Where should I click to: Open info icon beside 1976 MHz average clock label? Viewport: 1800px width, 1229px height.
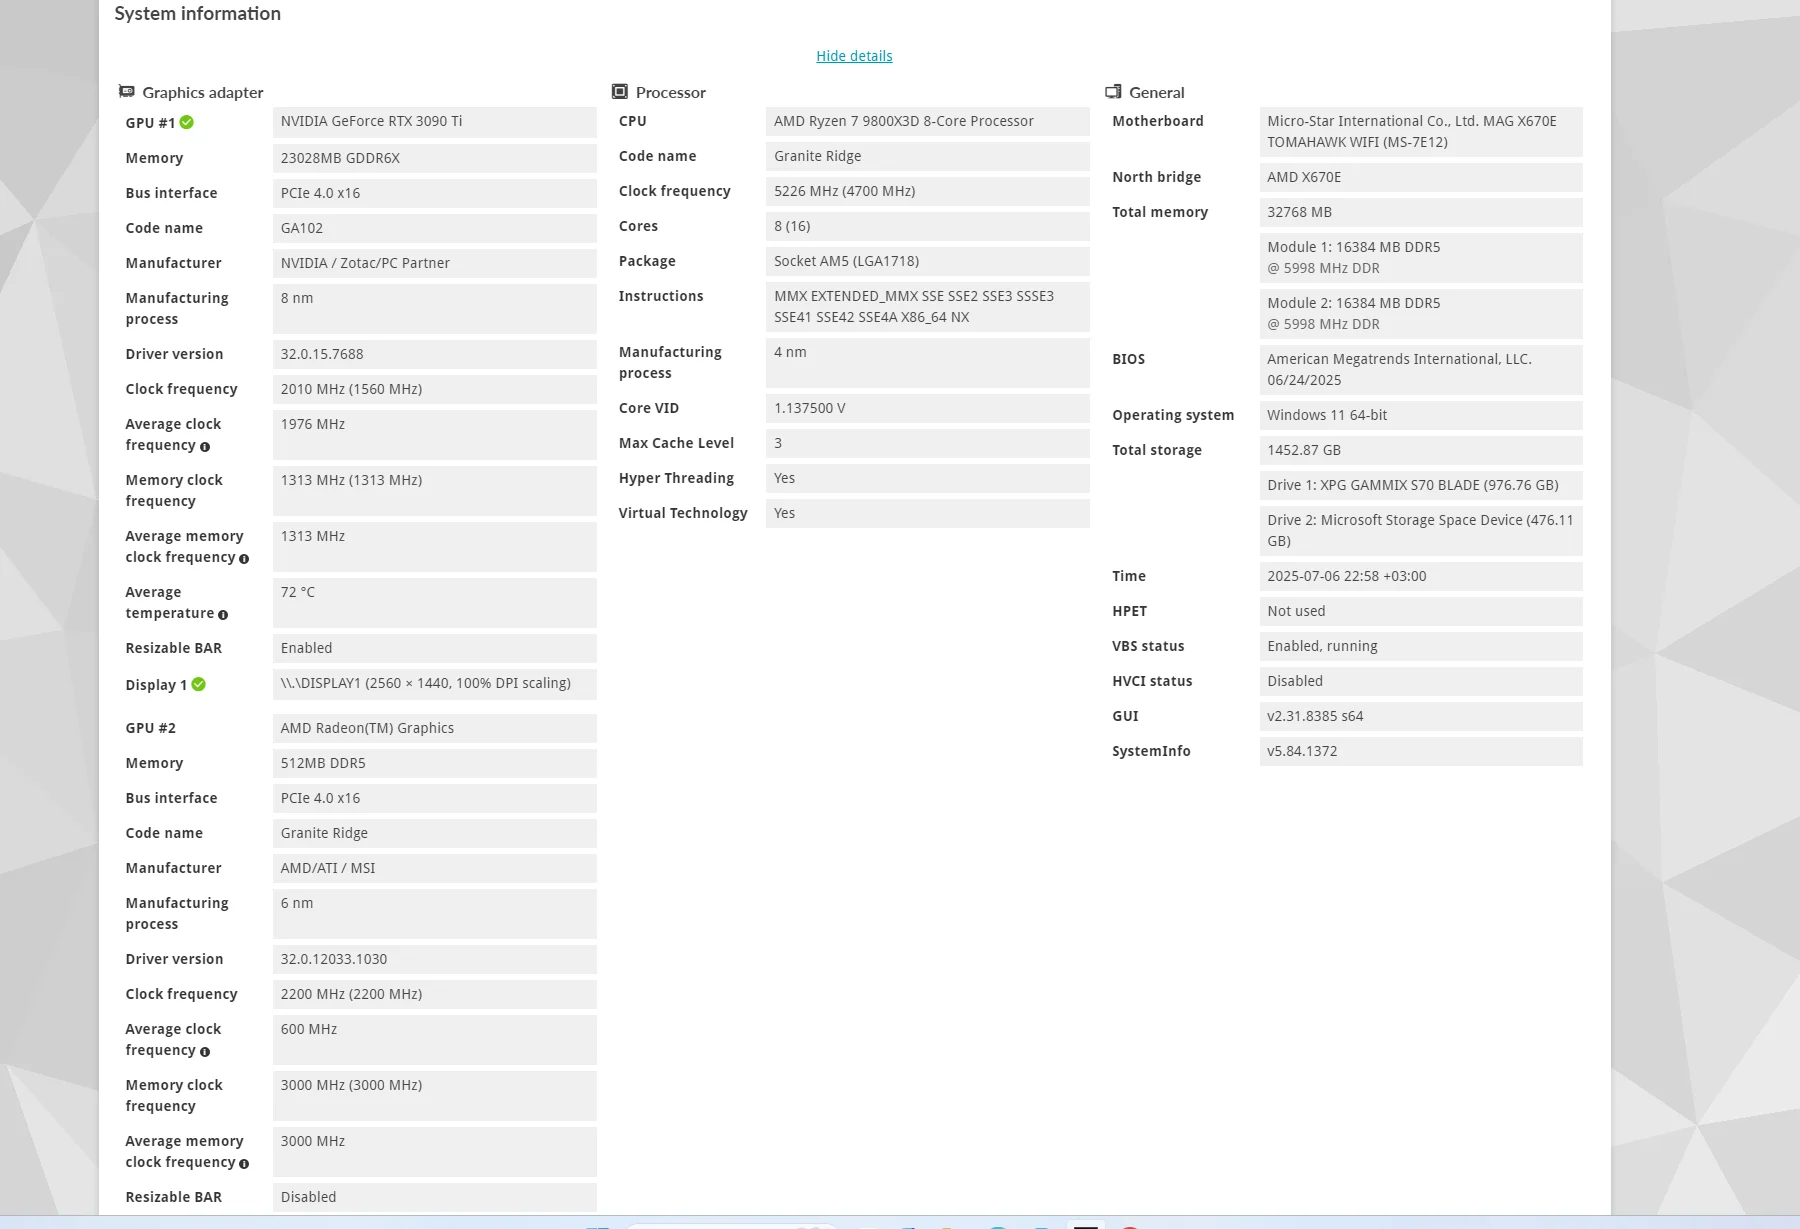tap(205, 447)
